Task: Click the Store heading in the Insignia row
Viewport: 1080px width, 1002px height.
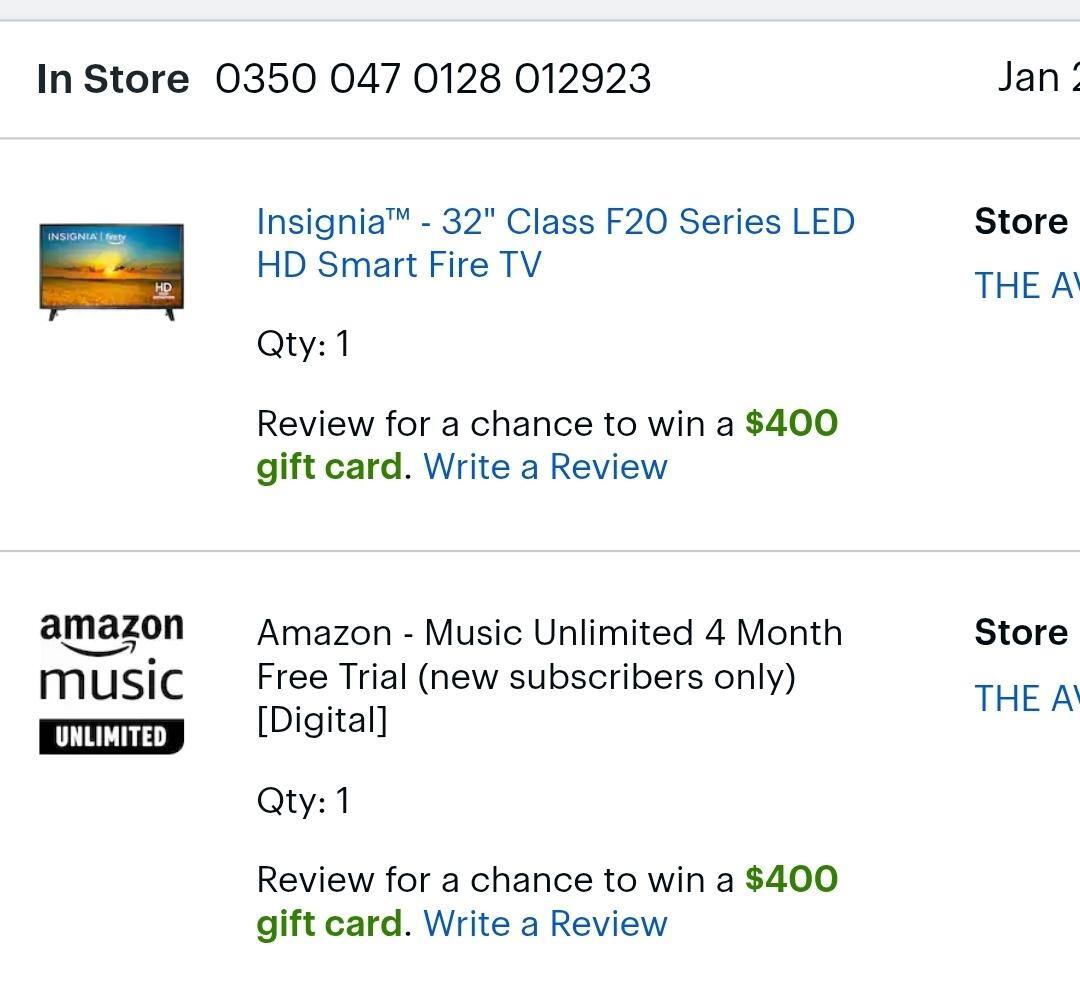Action: point(1021,222)
